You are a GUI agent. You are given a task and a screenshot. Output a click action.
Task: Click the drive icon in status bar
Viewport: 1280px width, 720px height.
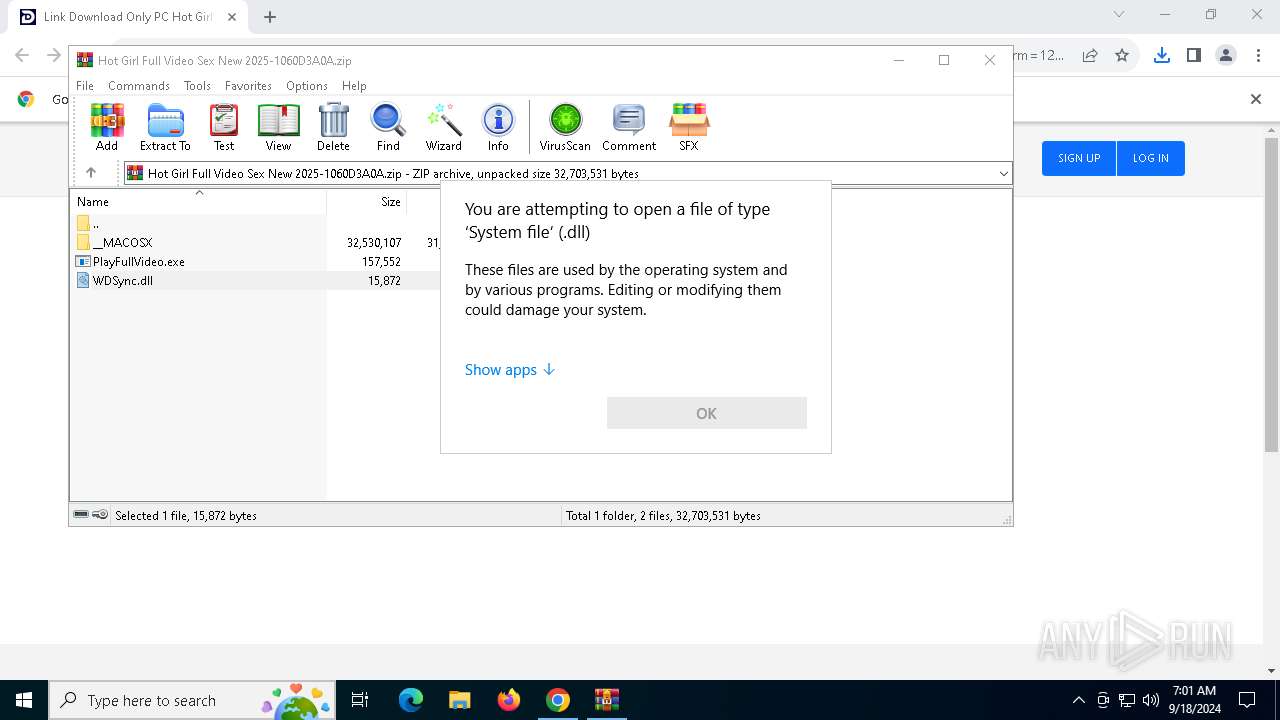click(x=81, y=515)
